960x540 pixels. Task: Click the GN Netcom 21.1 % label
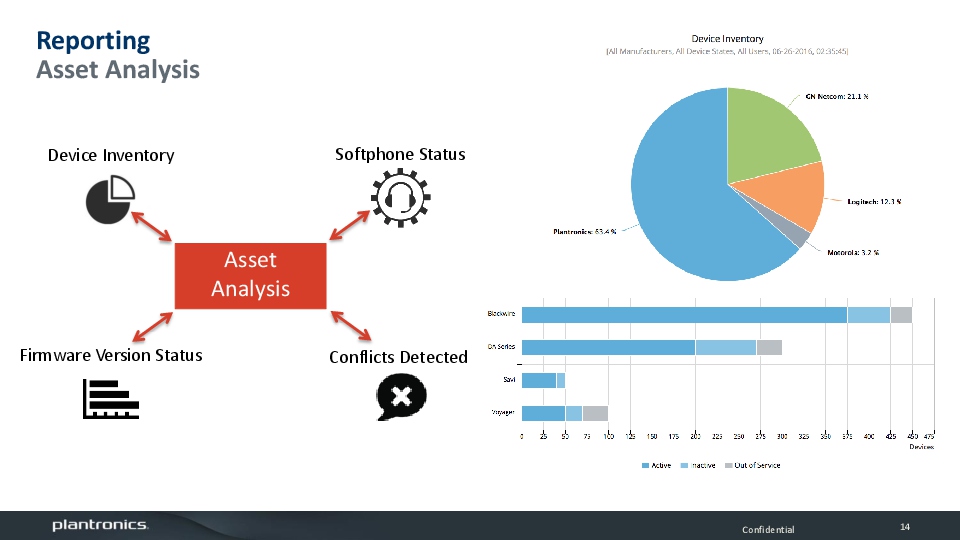[x=836, y=97]
